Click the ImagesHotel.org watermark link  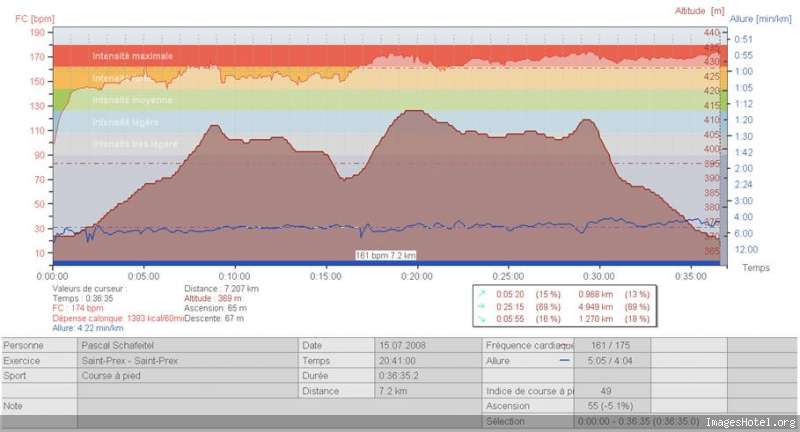point(751,422)
